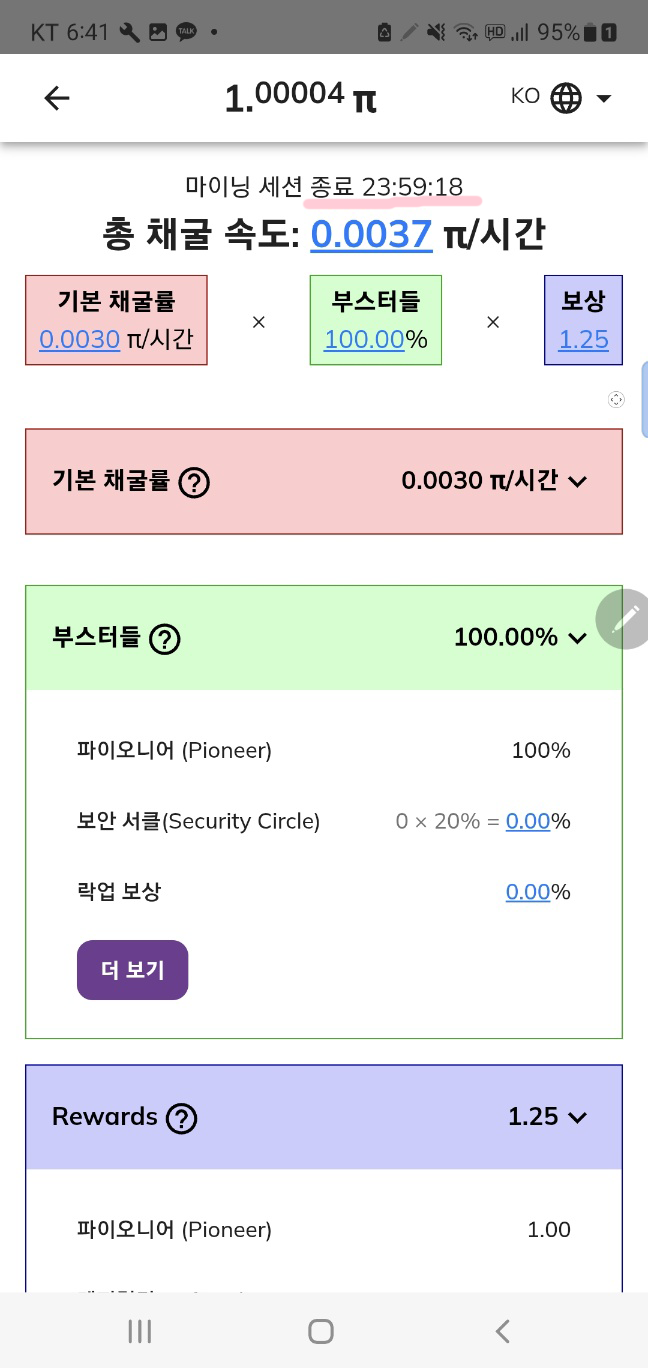Open the KO language dropdown arrow

tap(604, 97)
